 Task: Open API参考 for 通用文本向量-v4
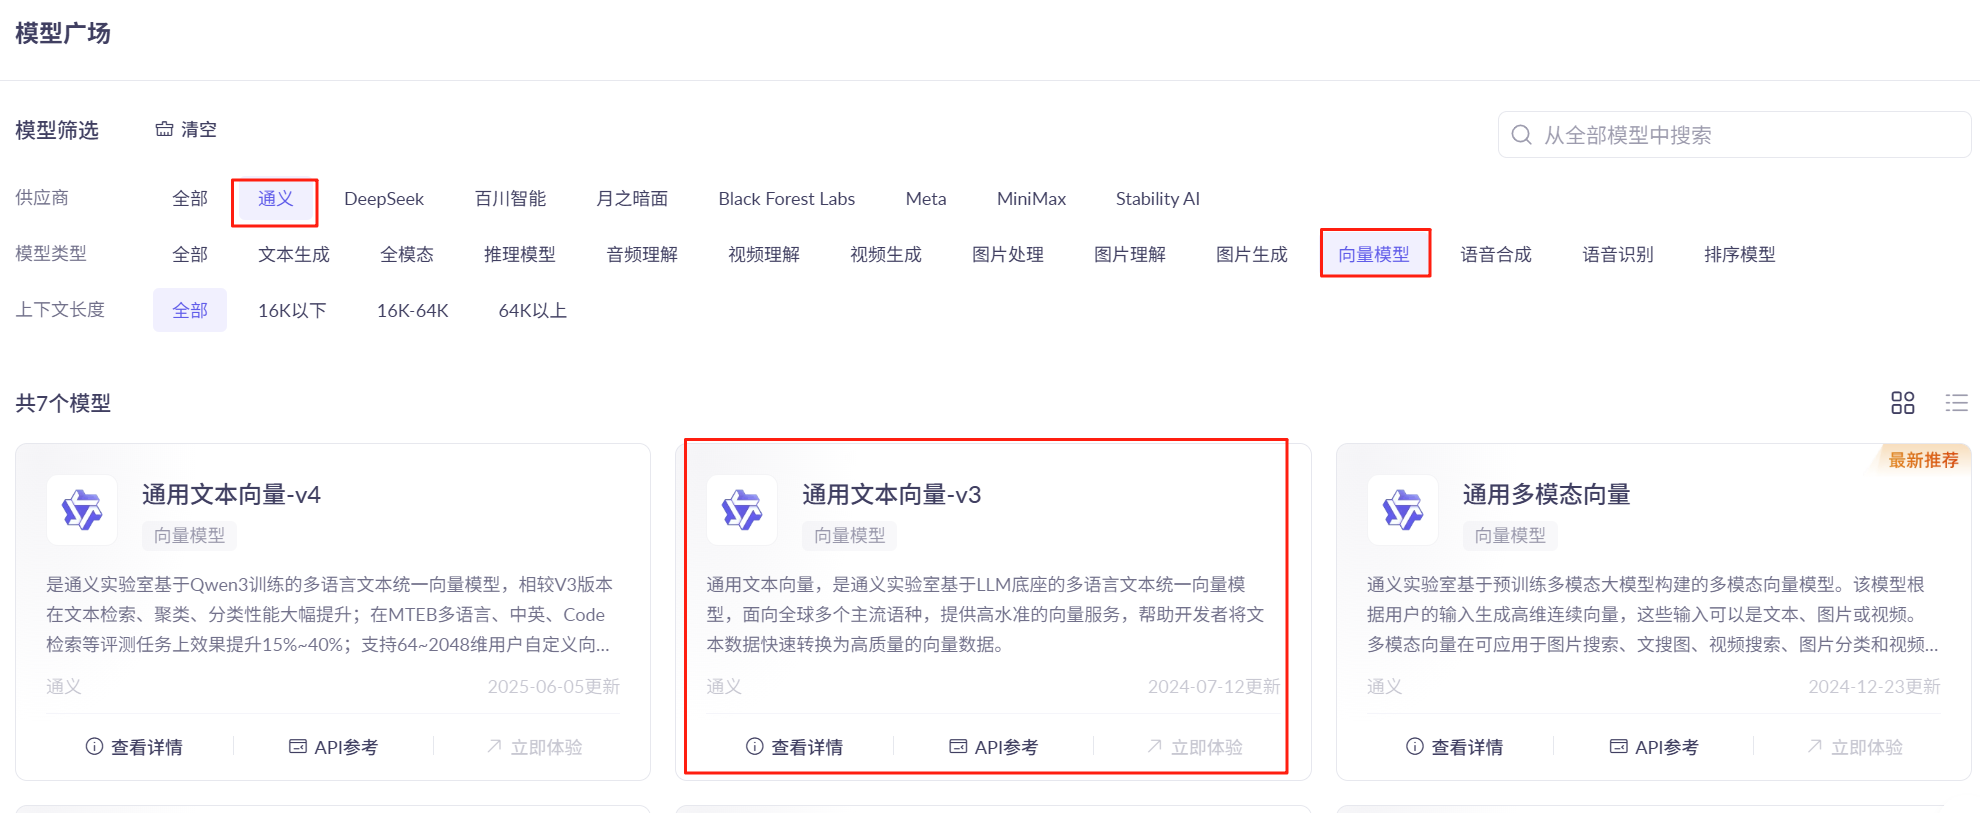tap(333, 747)
